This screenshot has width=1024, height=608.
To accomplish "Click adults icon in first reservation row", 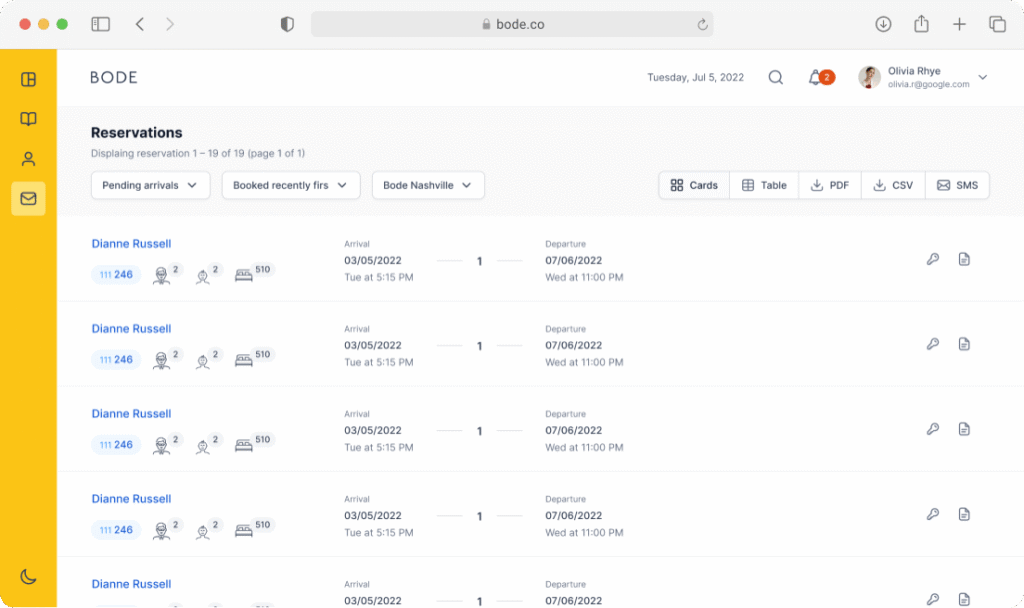I will coord(161,276).
